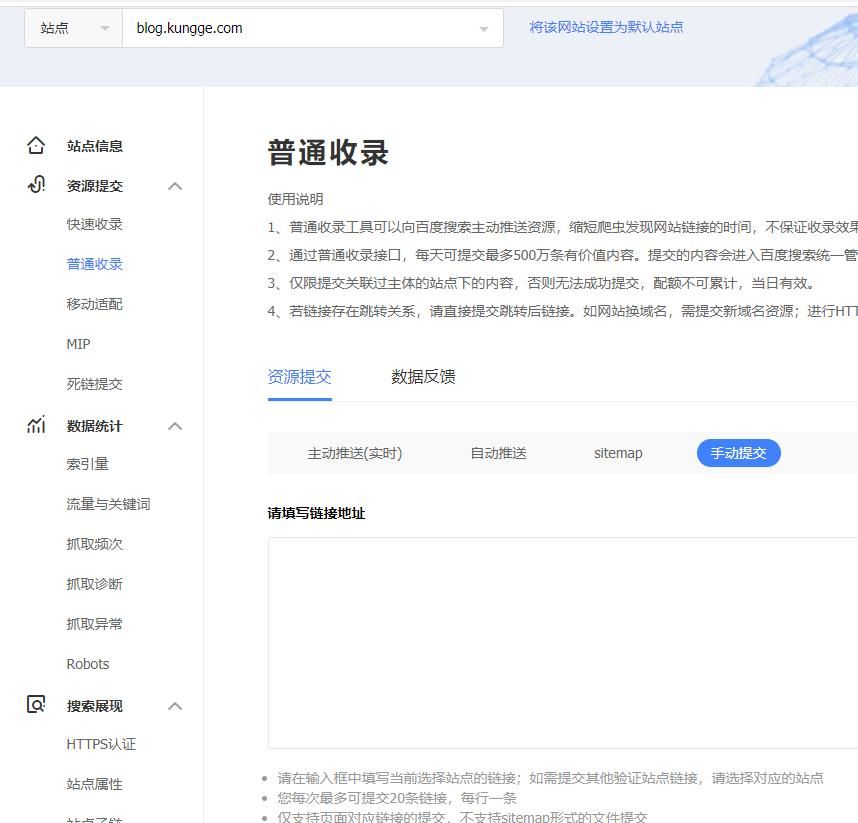Click the home icon beside 站点信息

[36, 145]
